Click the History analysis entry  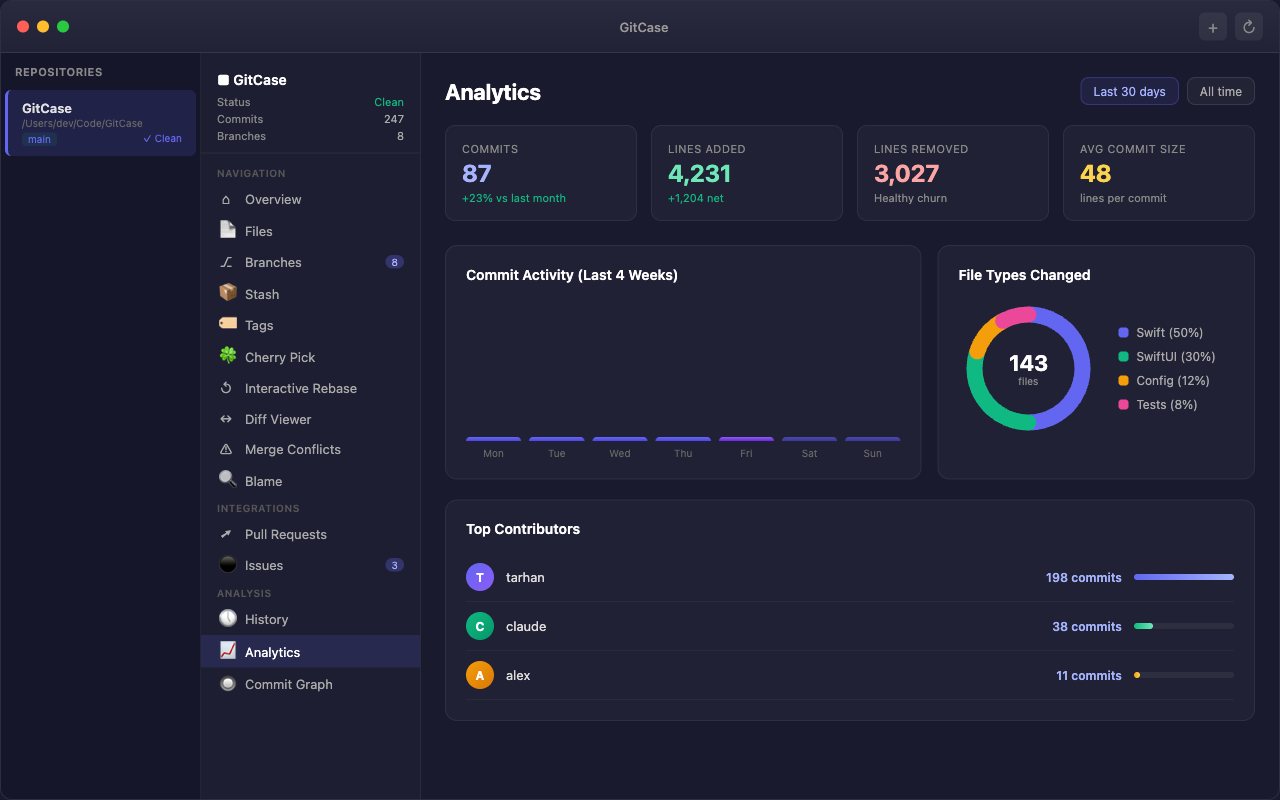pyautogui.click(x=267, y=619)
